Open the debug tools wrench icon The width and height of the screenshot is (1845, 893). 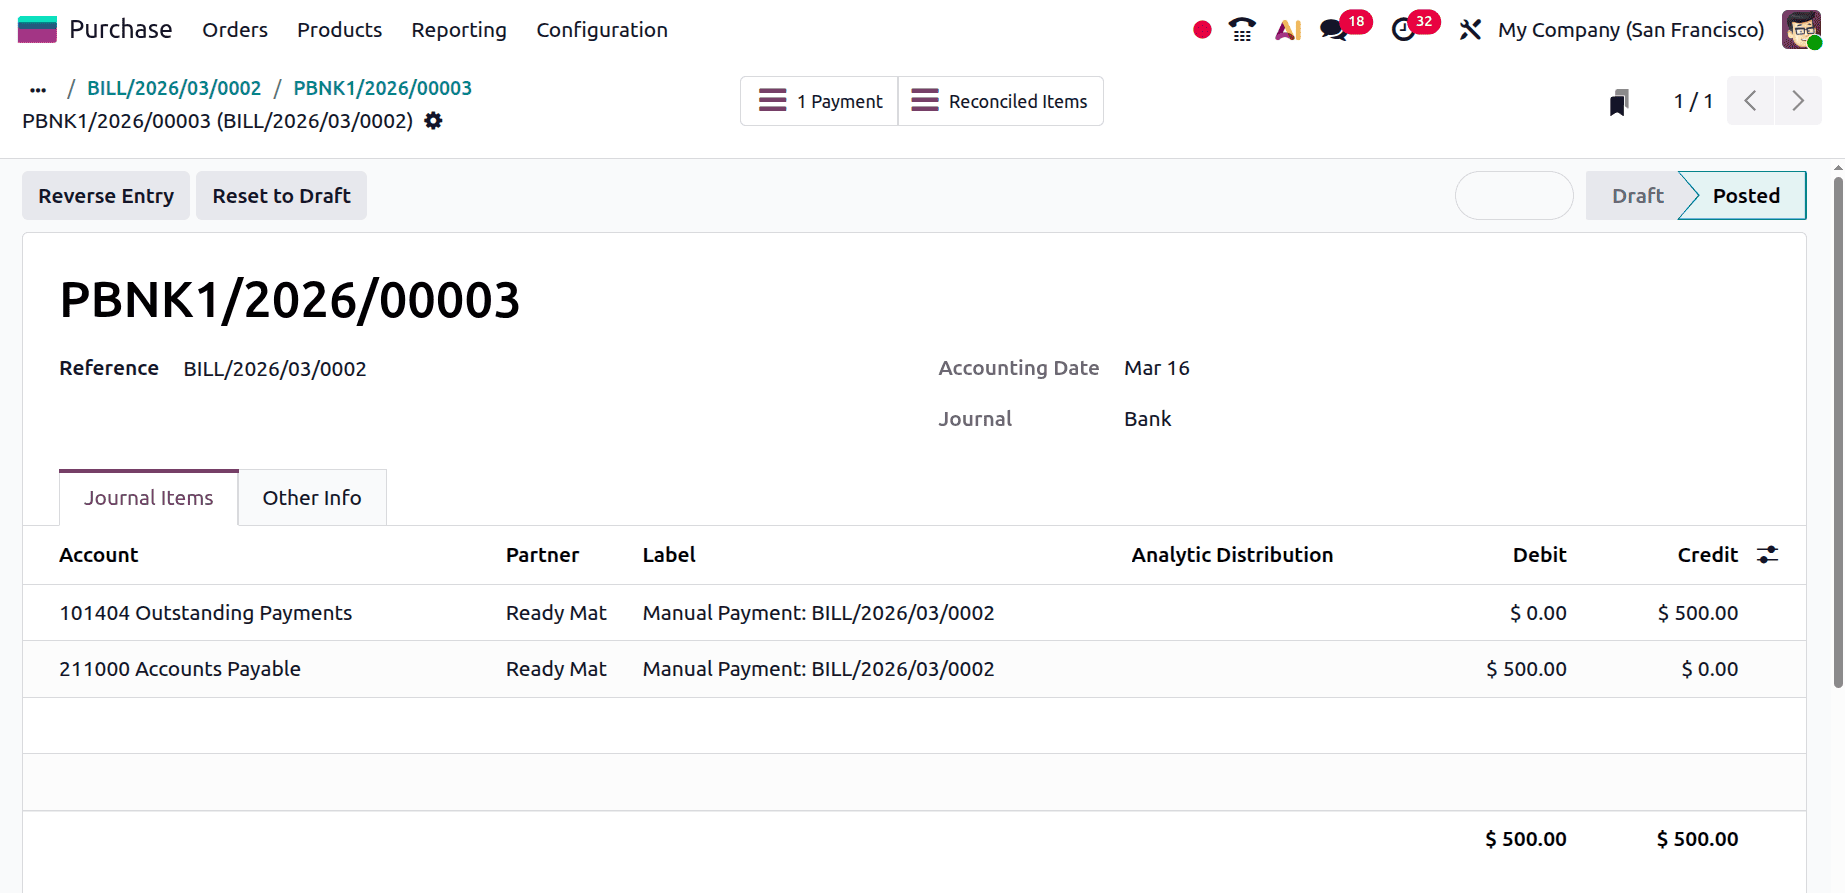pyautogui.click(x=1470, y=30)
